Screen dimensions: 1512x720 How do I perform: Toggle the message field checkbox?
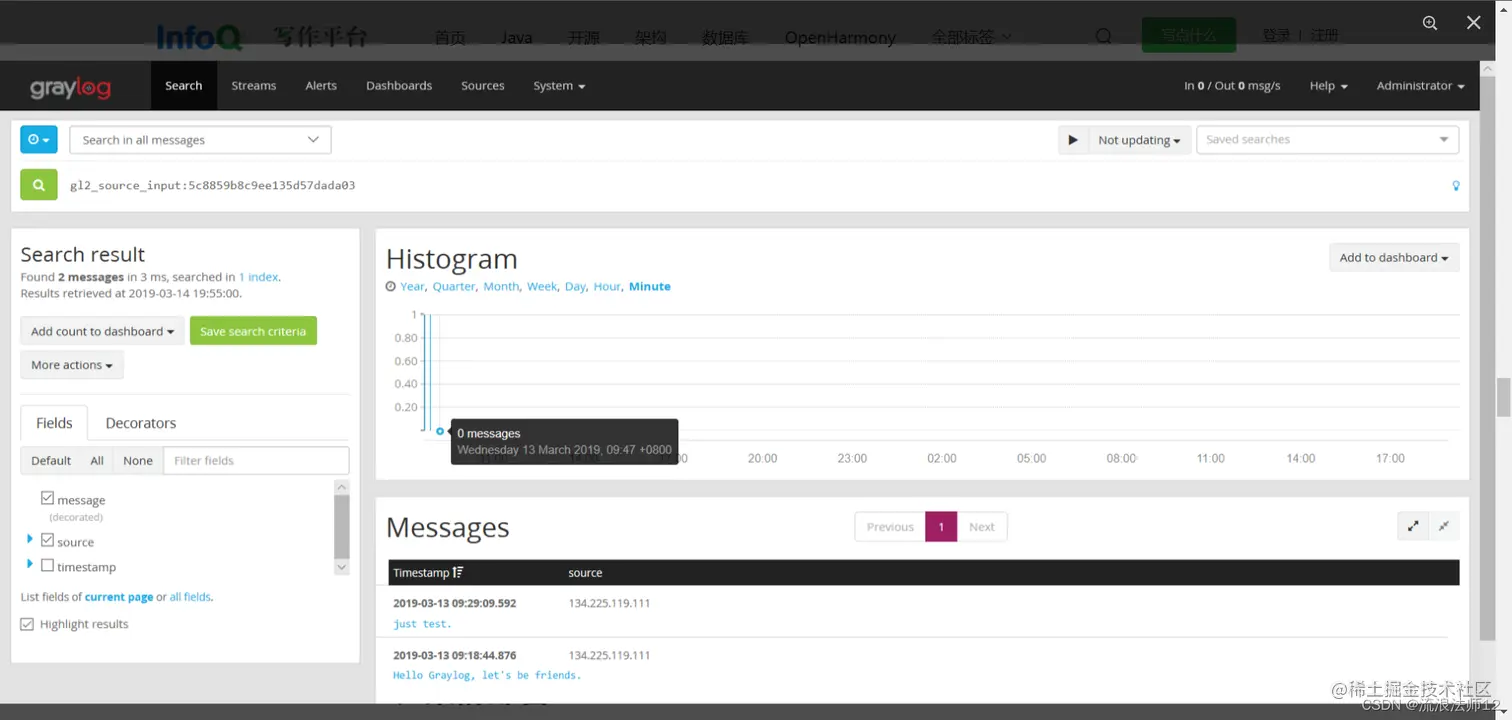point(47,498)
